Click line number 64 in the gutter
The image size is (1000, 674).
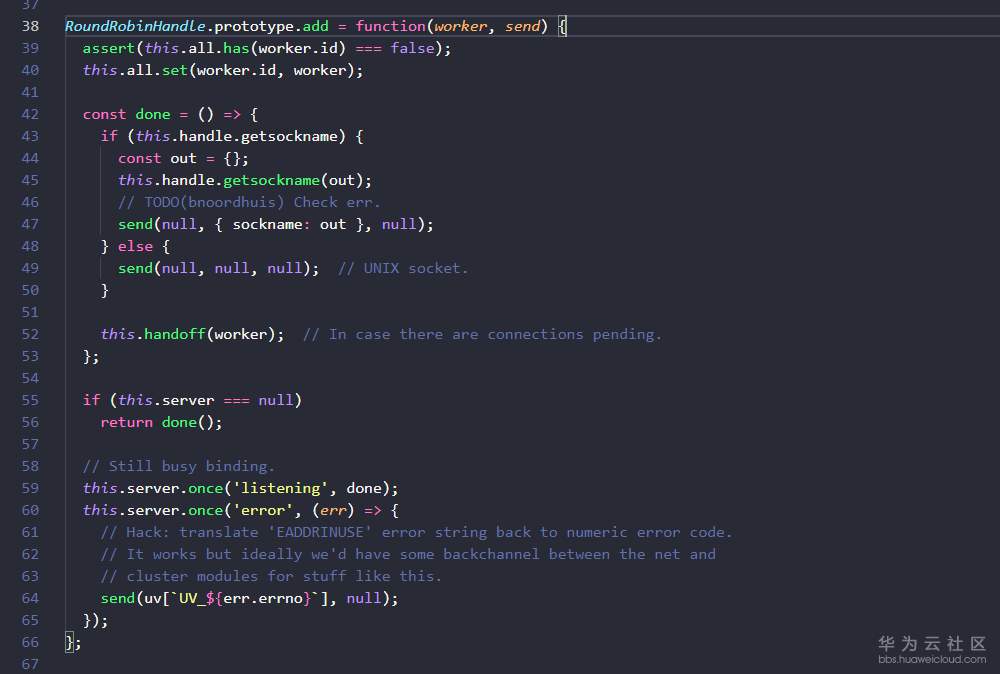(30, 598)
